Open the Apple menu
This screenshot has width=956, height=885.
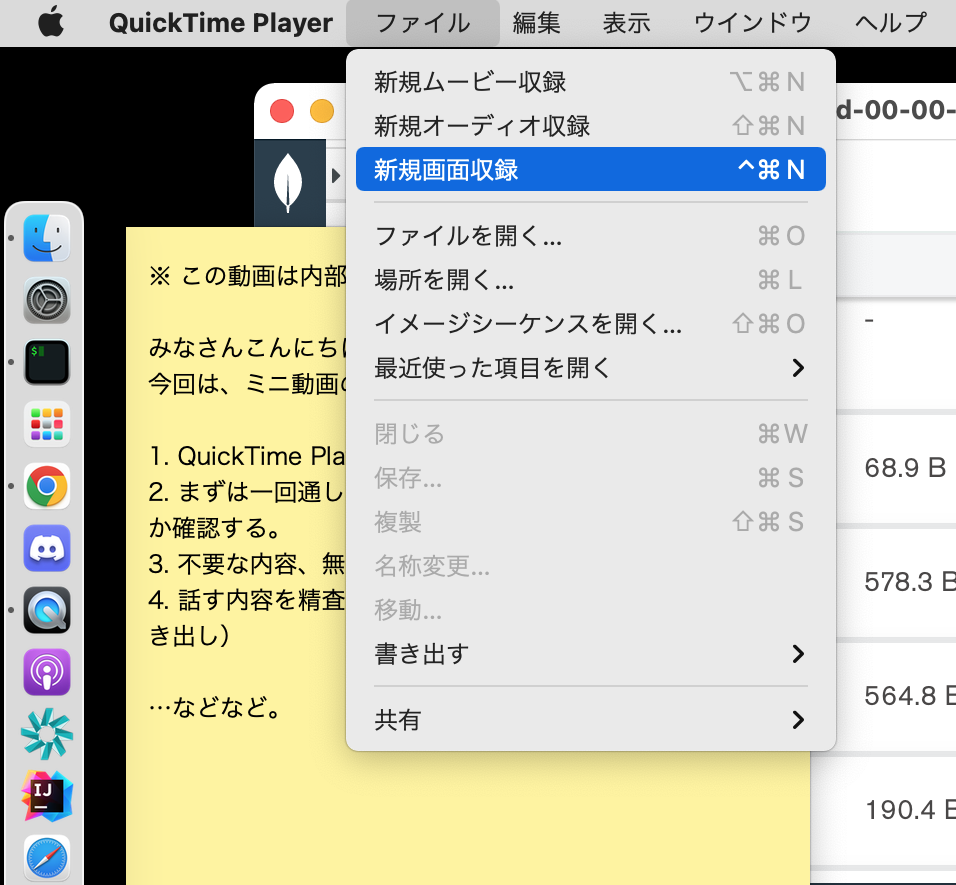click(x=51, y=22)
